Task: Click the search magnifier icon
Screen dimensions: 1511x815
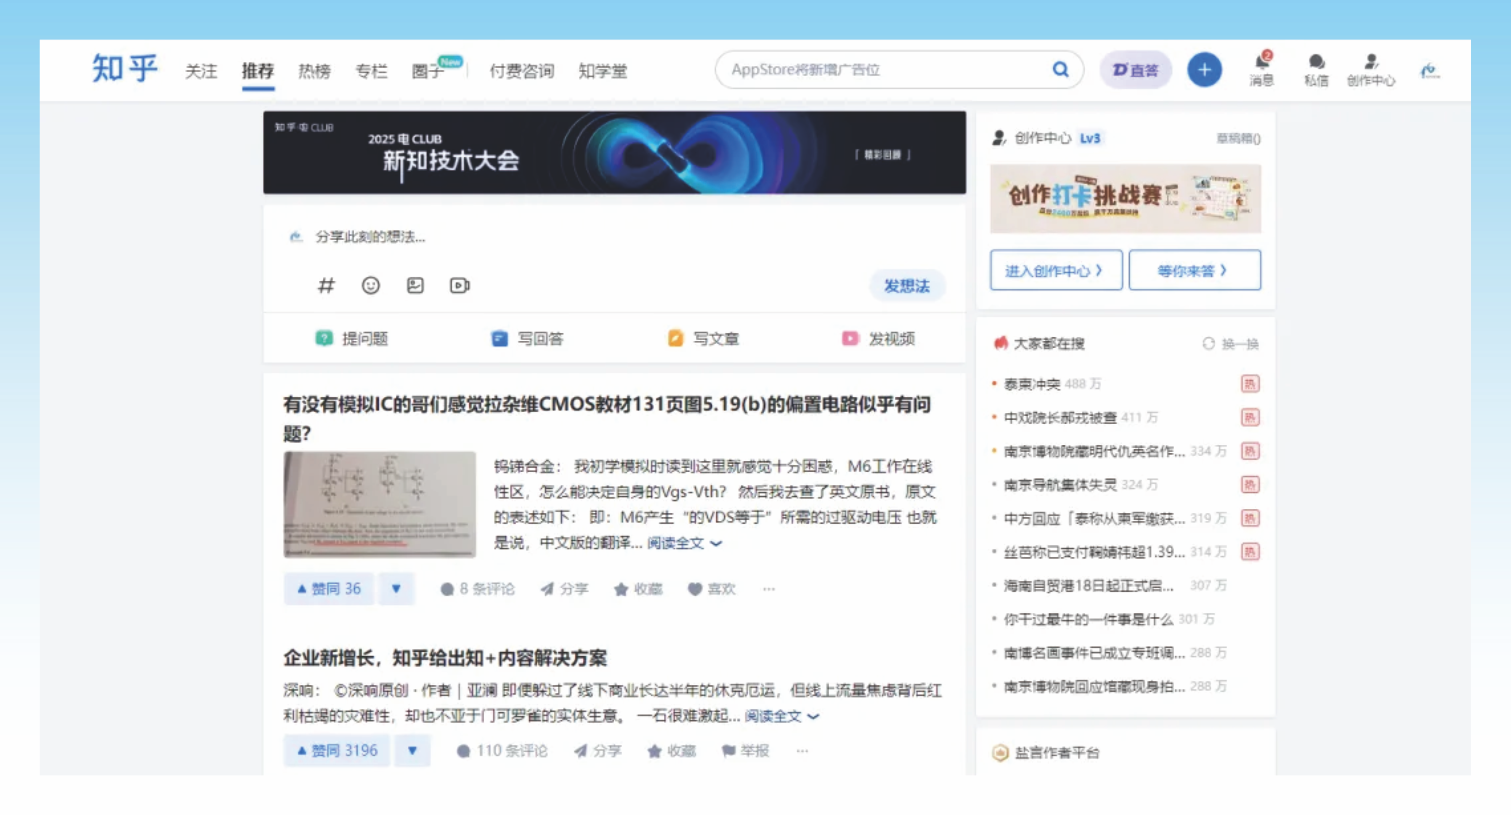Action: tap(1060, 70)
